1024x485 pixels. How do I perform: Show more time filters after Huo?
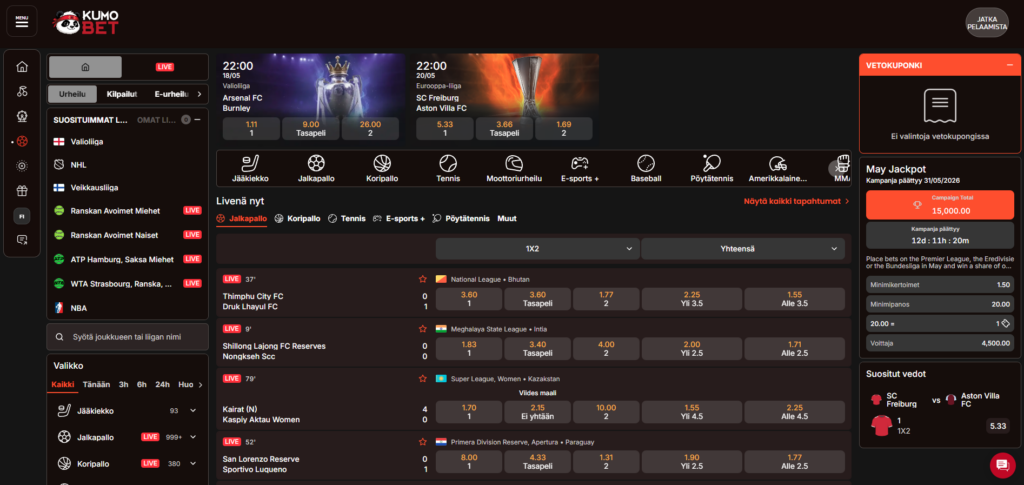click(x=200, y=384)
